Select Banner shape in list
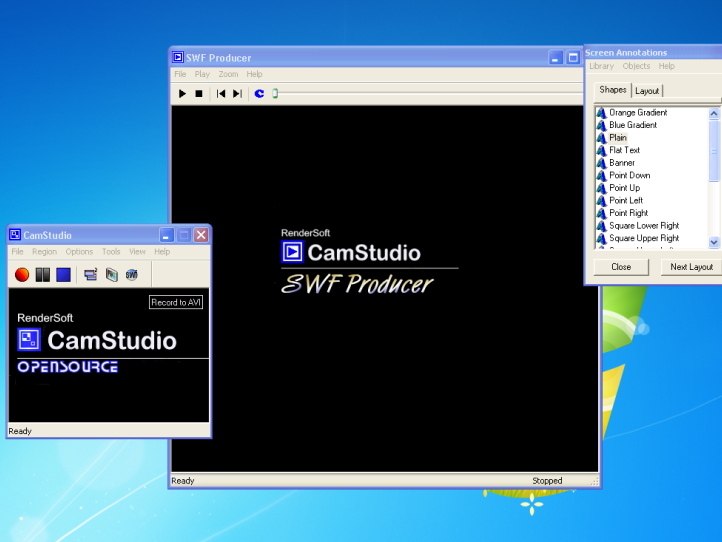722x542 pixels. [x=622, y=163]
